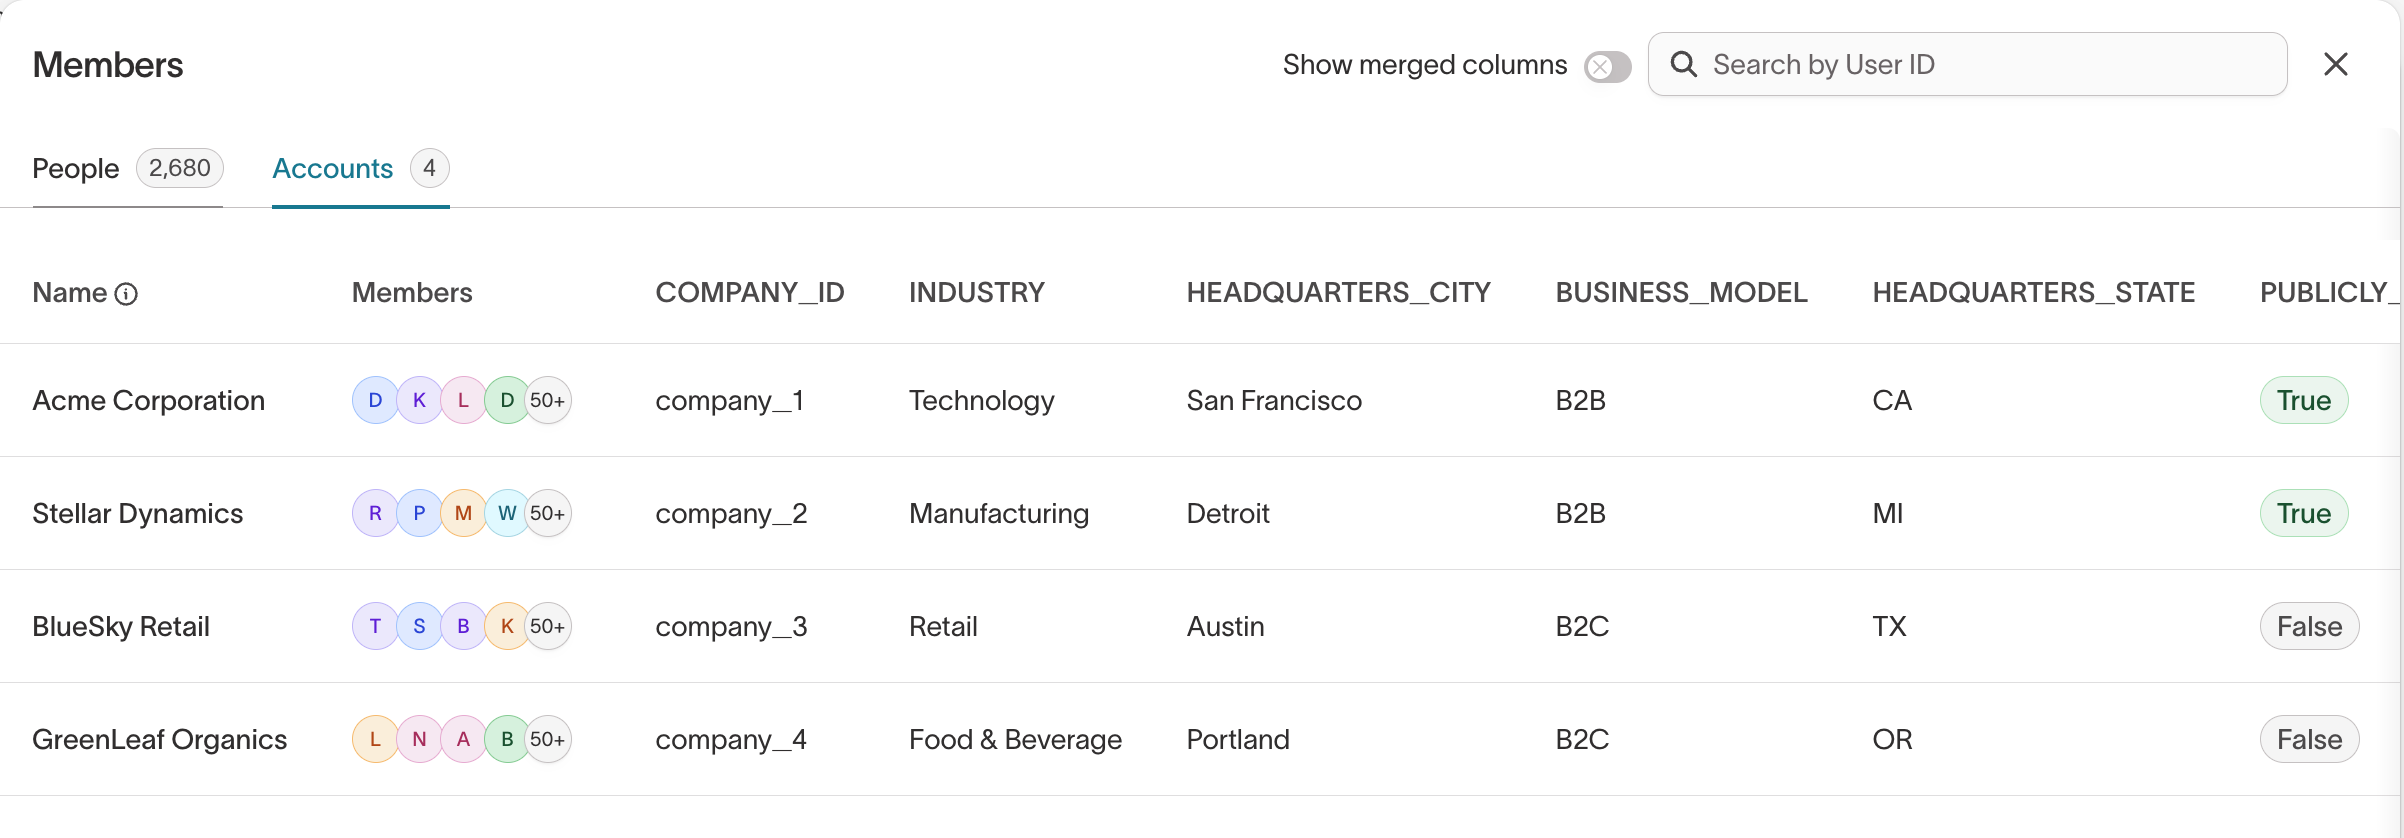Open the Stellar Dynamics account

click(137, 513)
